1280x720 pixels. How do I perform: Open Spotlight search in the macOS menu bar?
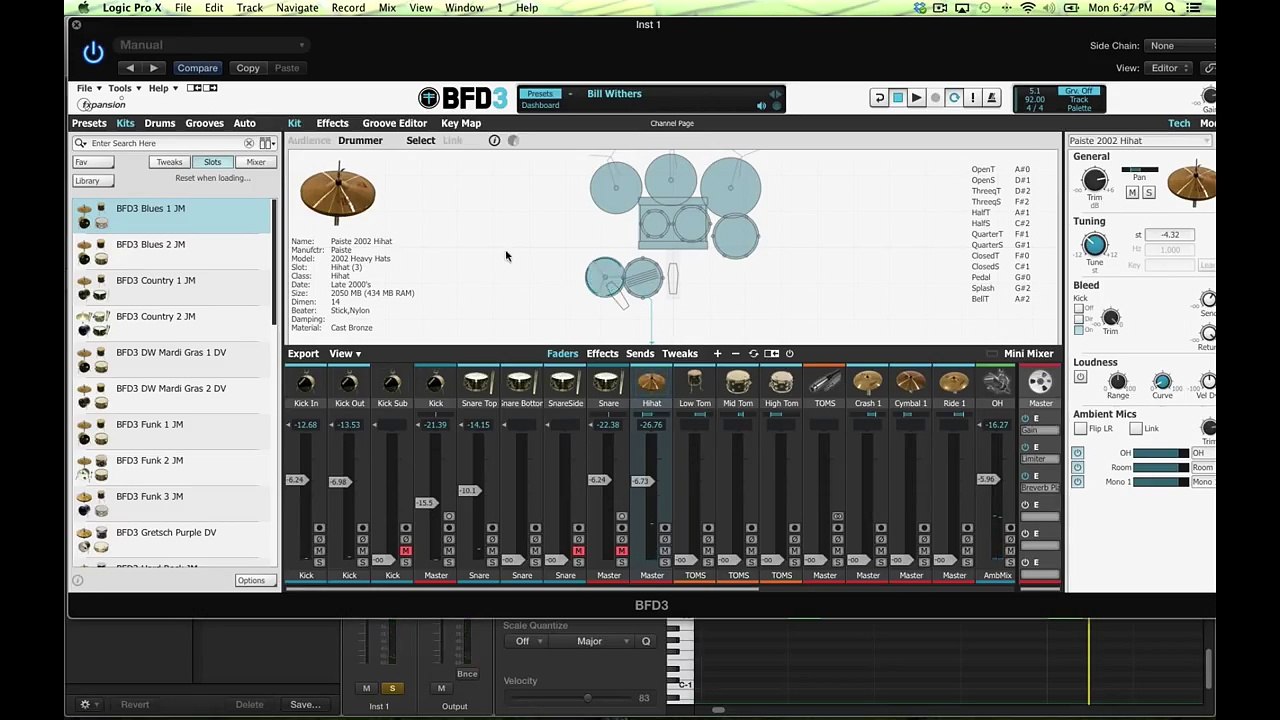pos(1170,8)
